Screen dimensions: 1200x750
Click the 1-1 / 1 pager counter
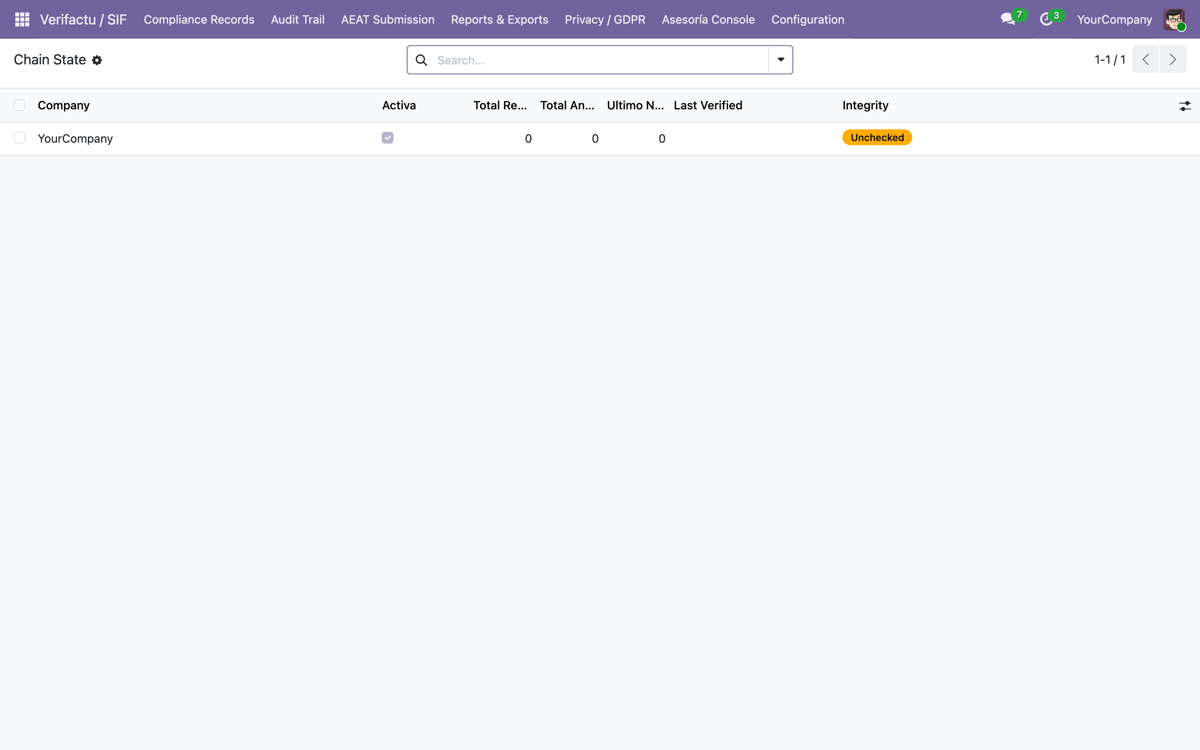click(1110, 60)
